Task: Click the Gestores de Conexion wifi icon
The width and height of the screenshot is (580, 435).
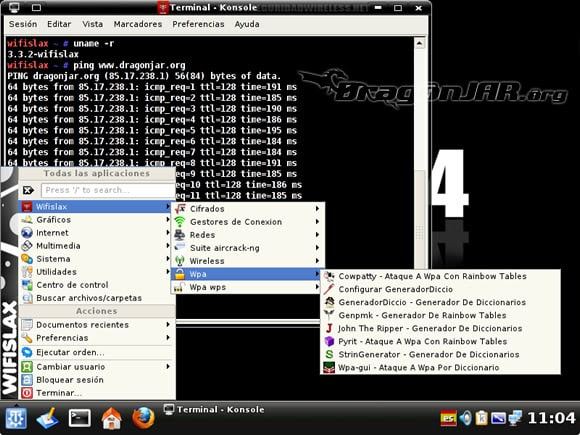Action: [x=180, y=222]
